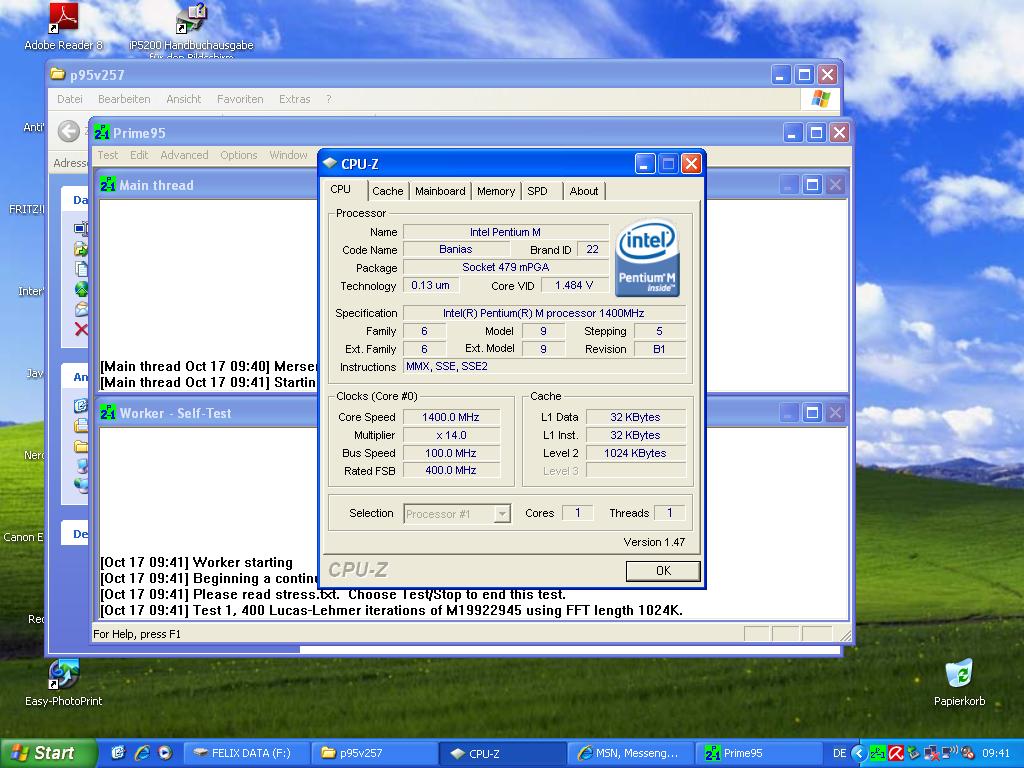
Task: Click OK in CPU-Z dialog
Action: click(663, 570)
